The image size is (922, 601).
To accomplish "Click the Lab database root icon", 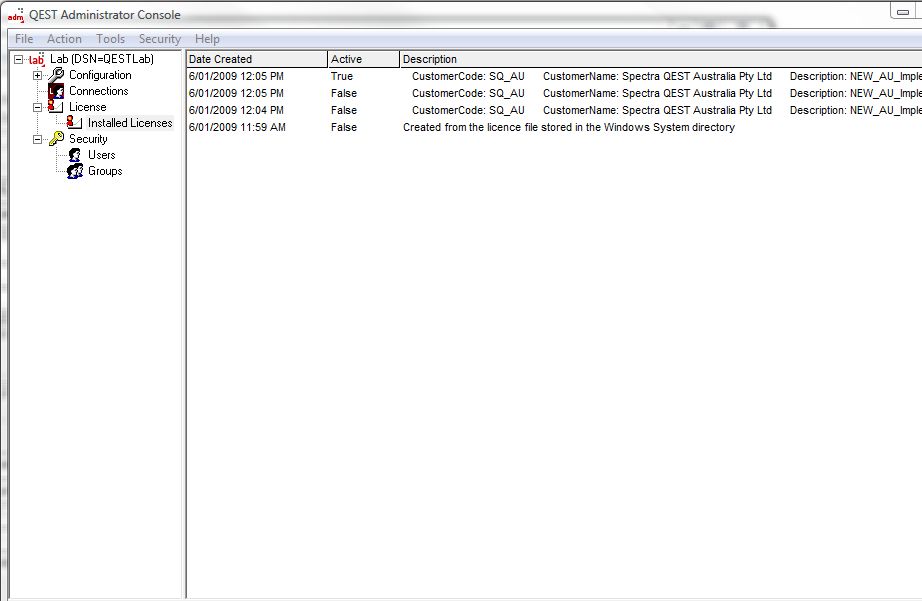I will (x=37, y=60).
